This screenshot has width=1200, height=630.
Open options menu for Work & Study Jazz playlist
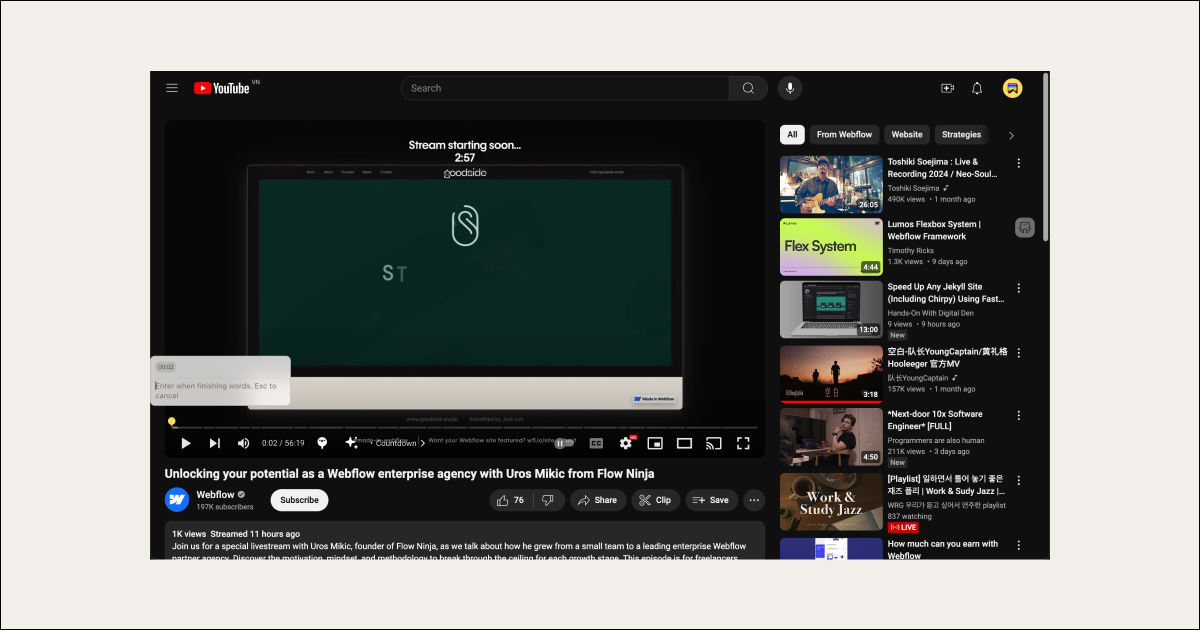(1019, 480)
